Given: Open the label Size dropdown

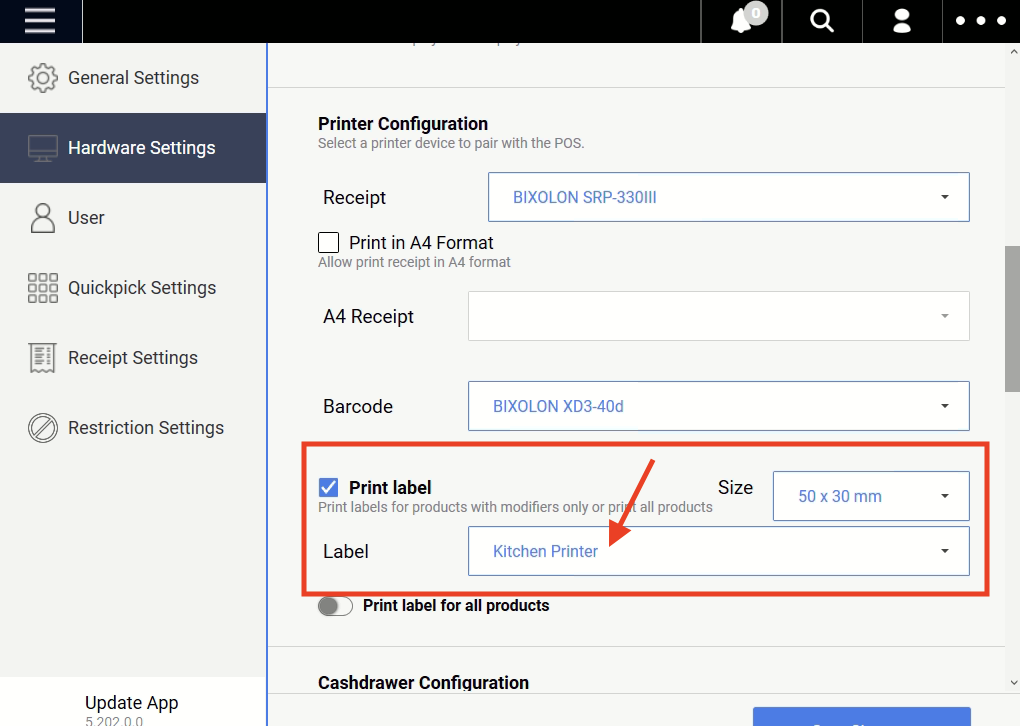Looking at the screenshot, I should [870, 496].
